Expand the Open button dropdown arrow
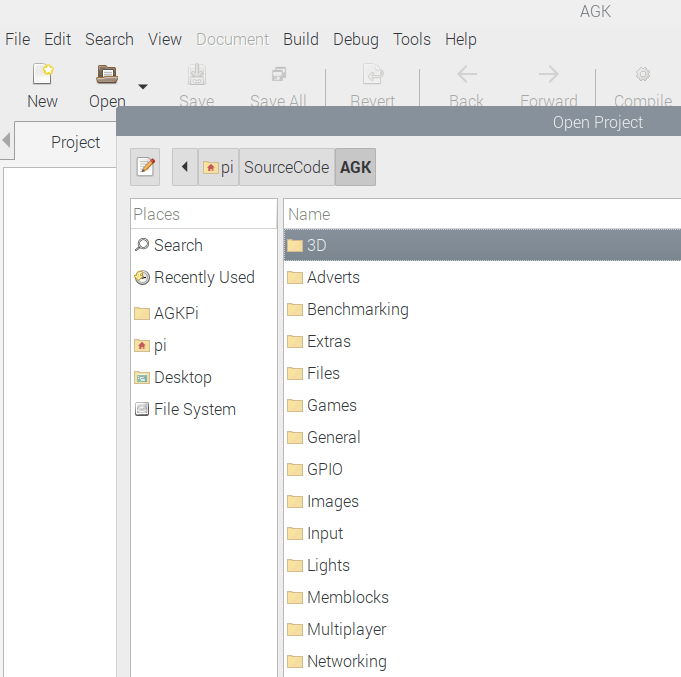 (142, 86)
